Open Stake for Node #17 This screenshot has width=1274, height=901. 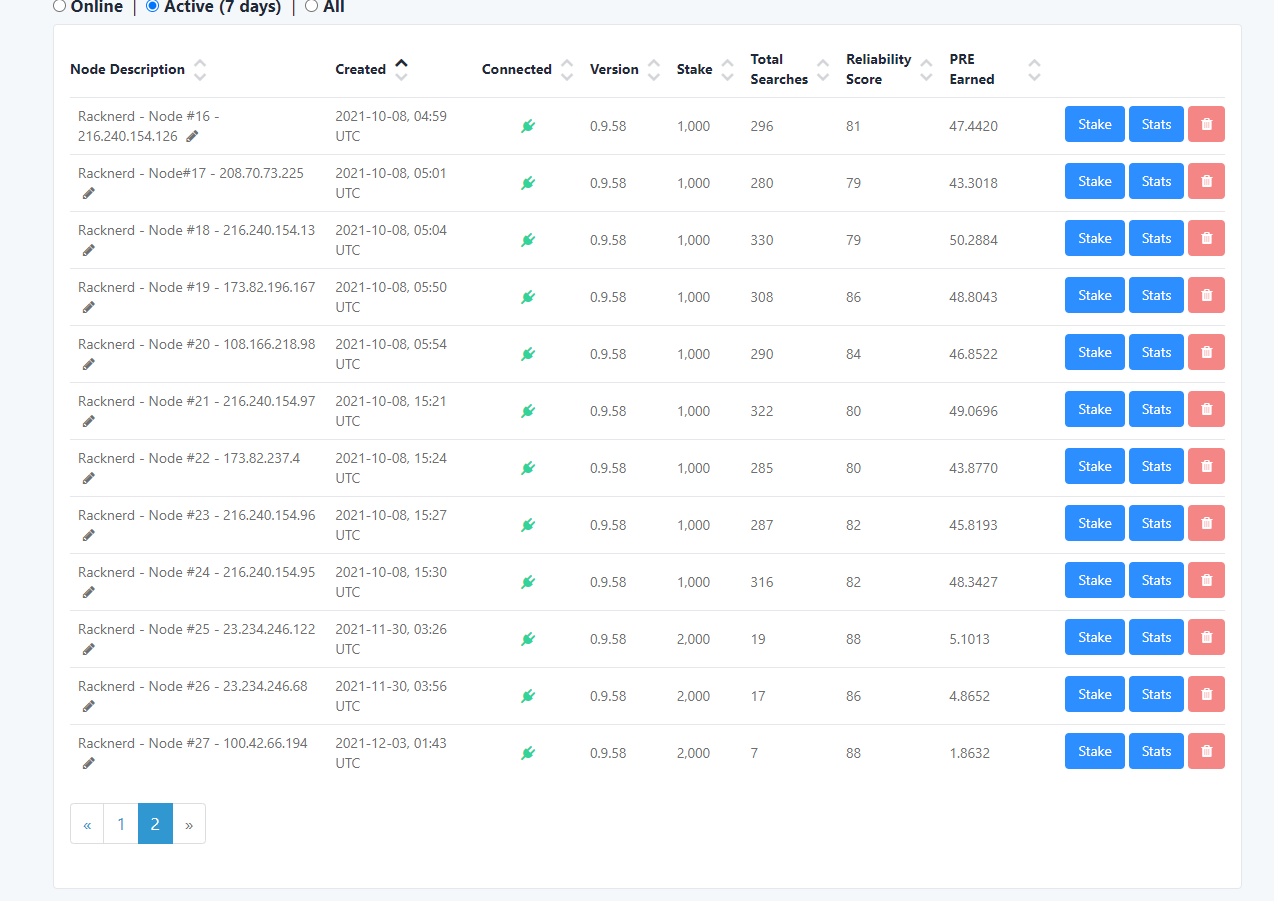pyautogui.click(x=1094, y=181)
